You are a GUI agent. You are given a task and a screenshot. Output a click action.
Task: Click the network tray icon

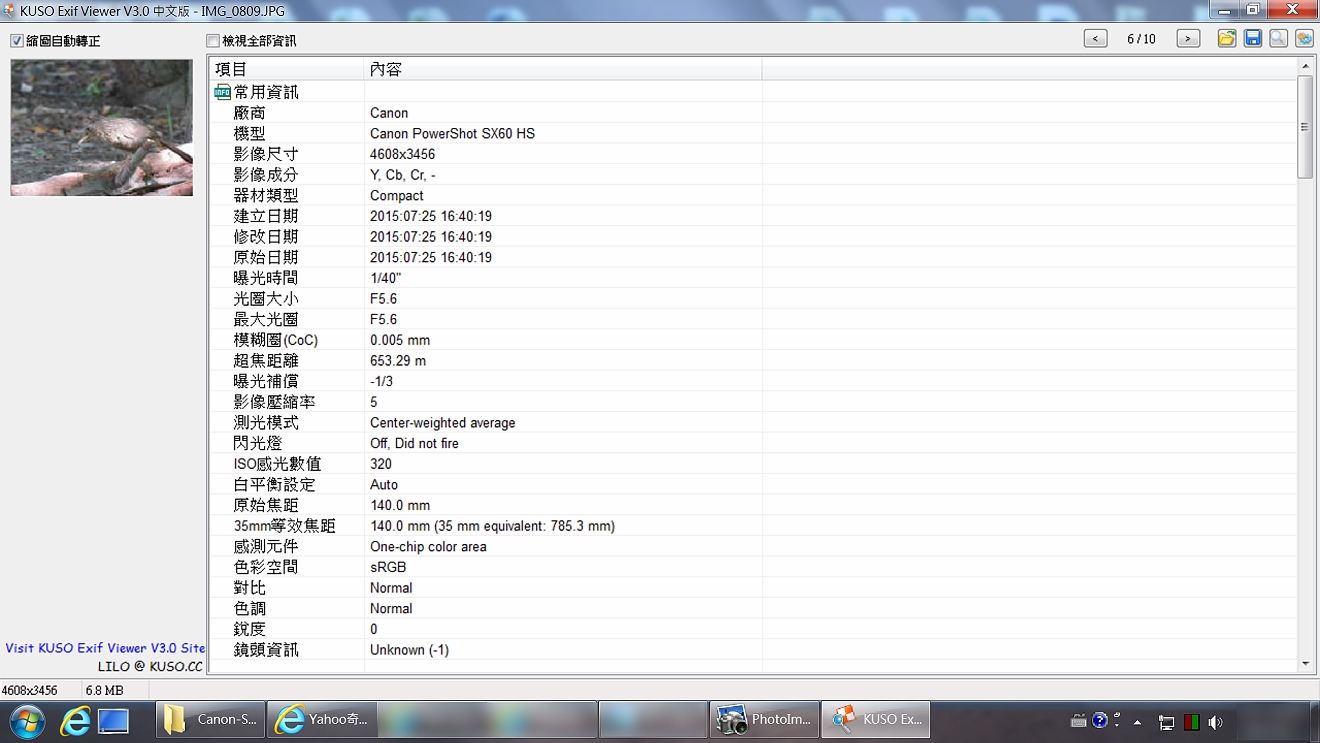1166,721
